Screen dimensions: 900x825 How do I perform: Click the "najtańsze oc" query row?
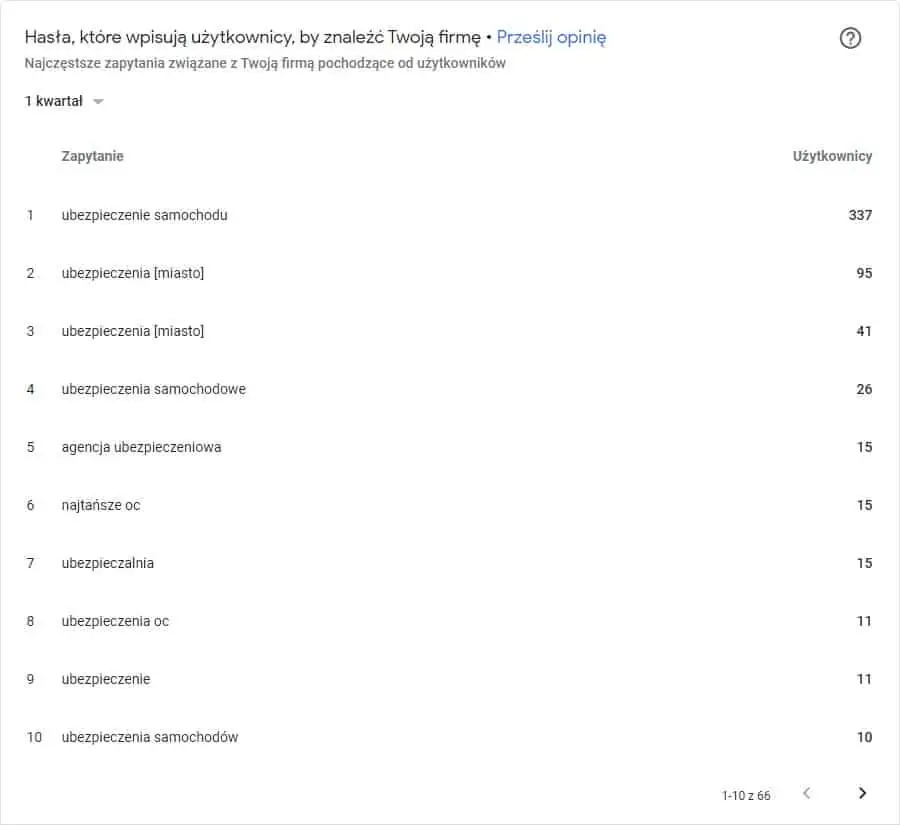coord(449,505)
